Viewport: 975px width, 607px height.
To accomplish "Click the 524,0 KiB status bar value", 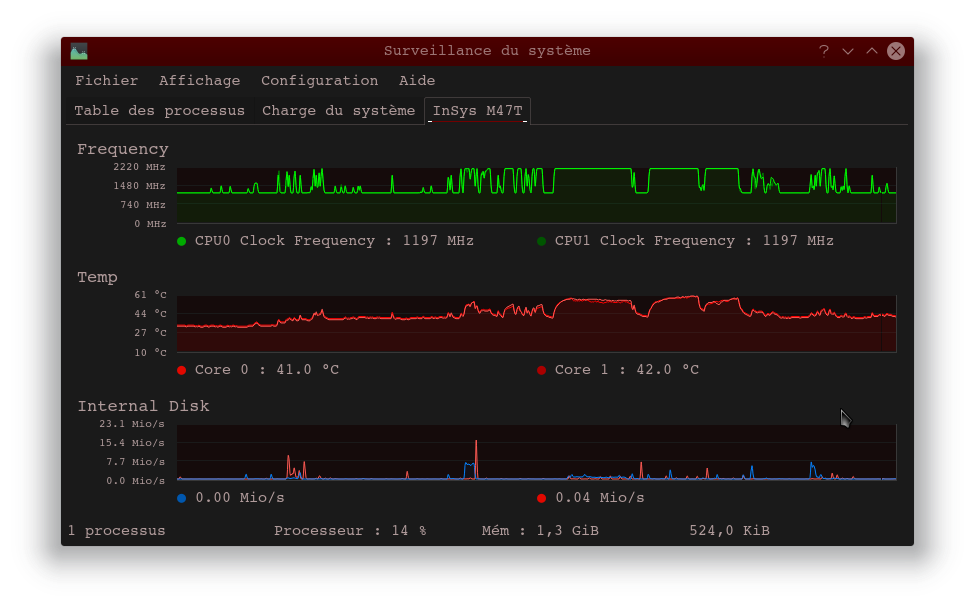I will click(x=729, y=531).
